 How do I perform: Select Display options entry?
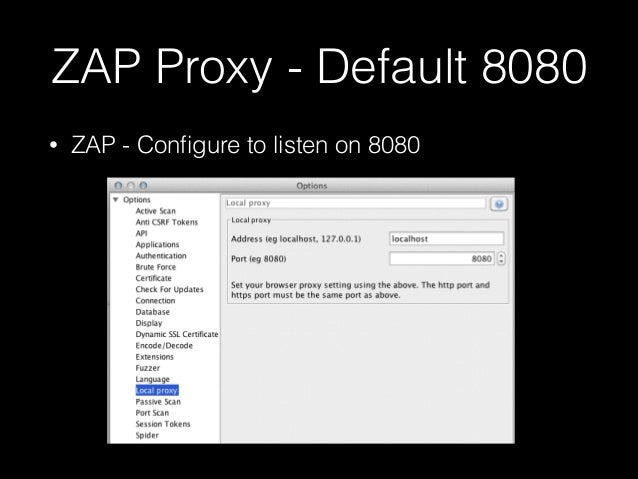[x=149, y=323]
